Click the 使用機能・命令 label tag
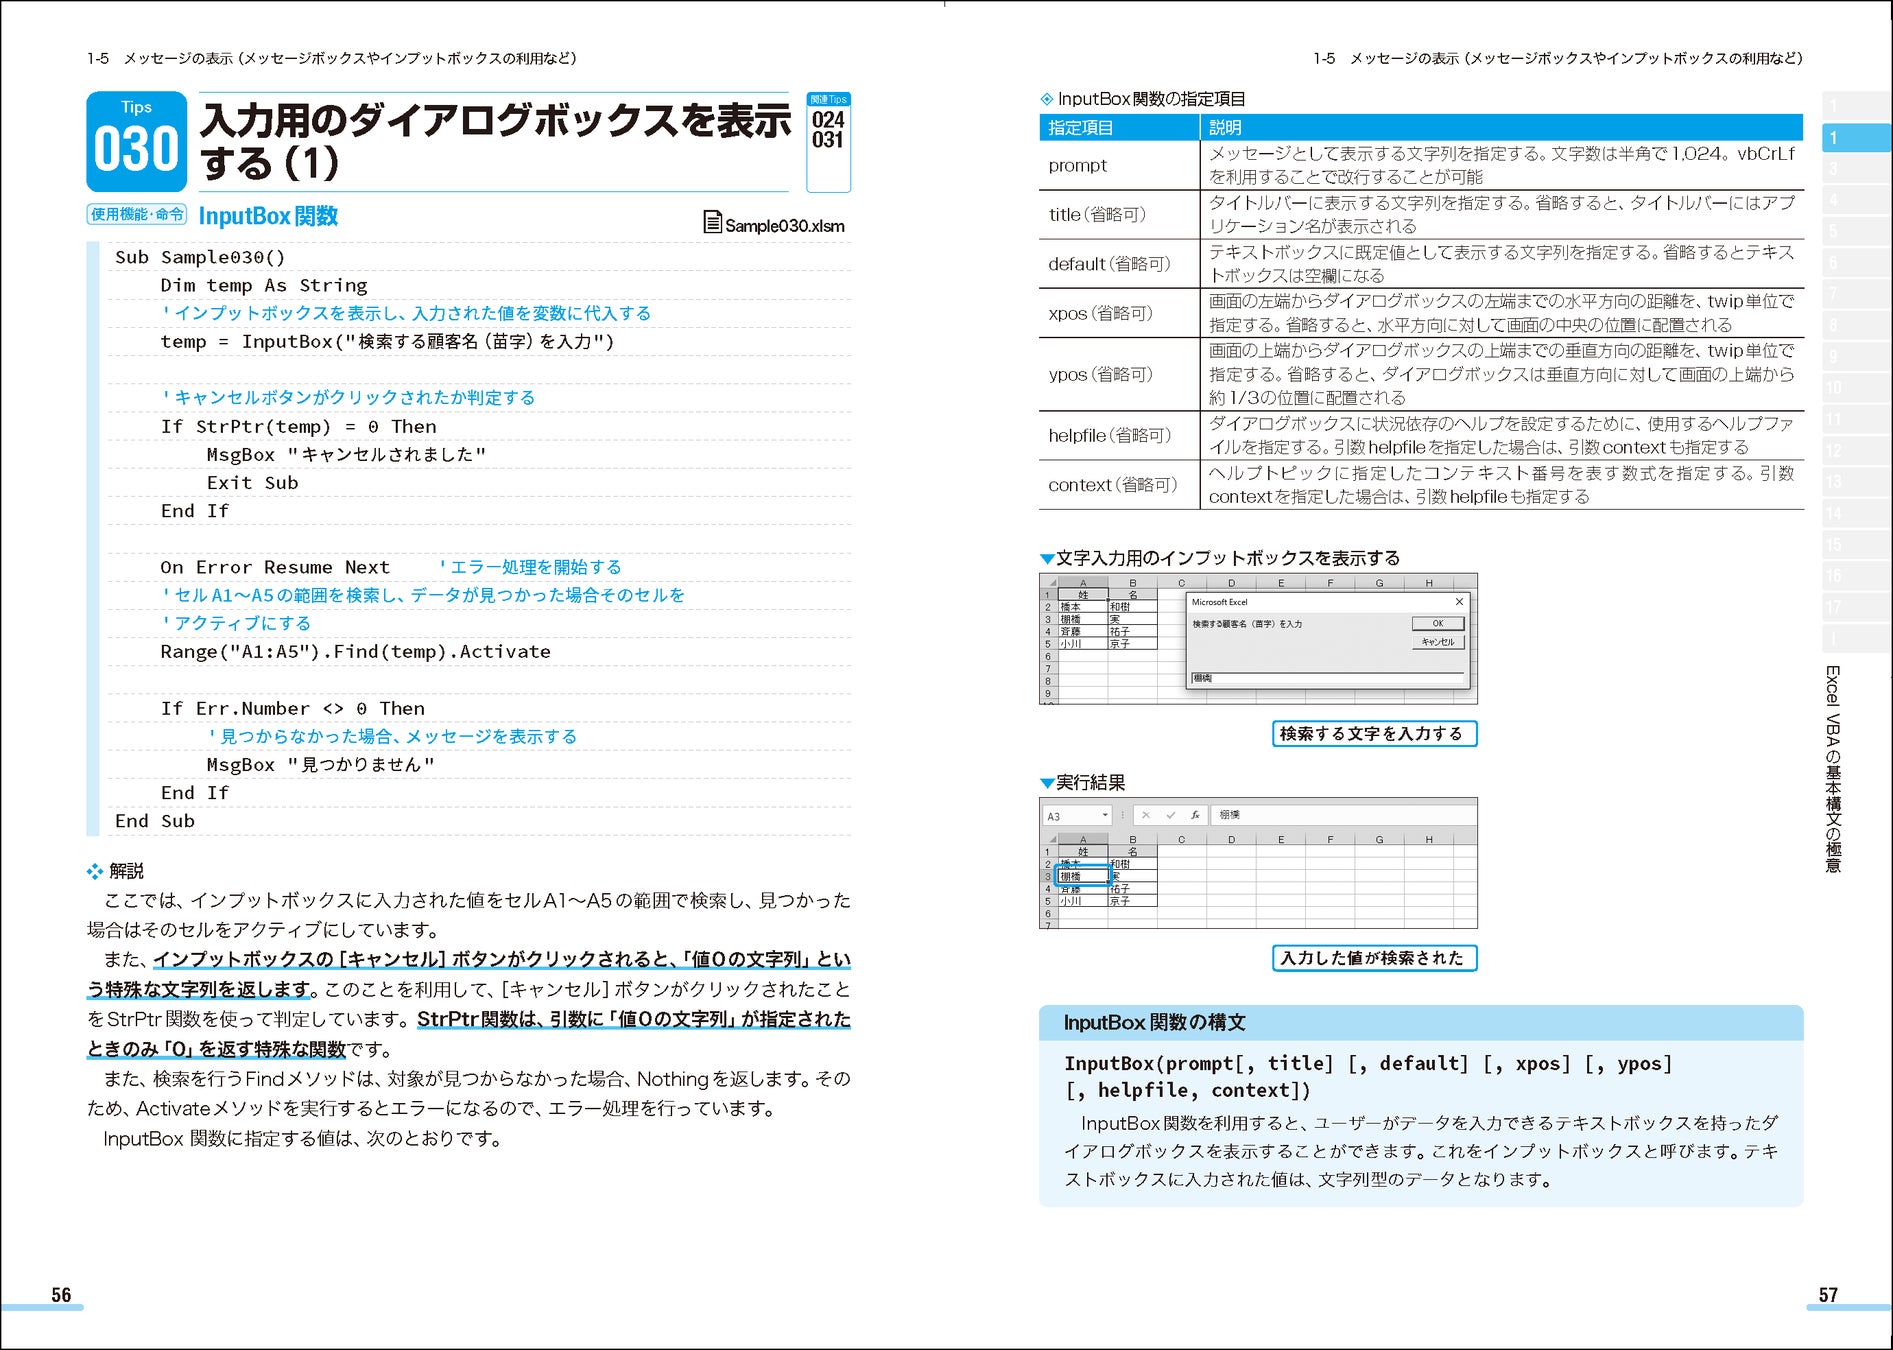Screen dimensions: 1893x1350 coord(137,214)
